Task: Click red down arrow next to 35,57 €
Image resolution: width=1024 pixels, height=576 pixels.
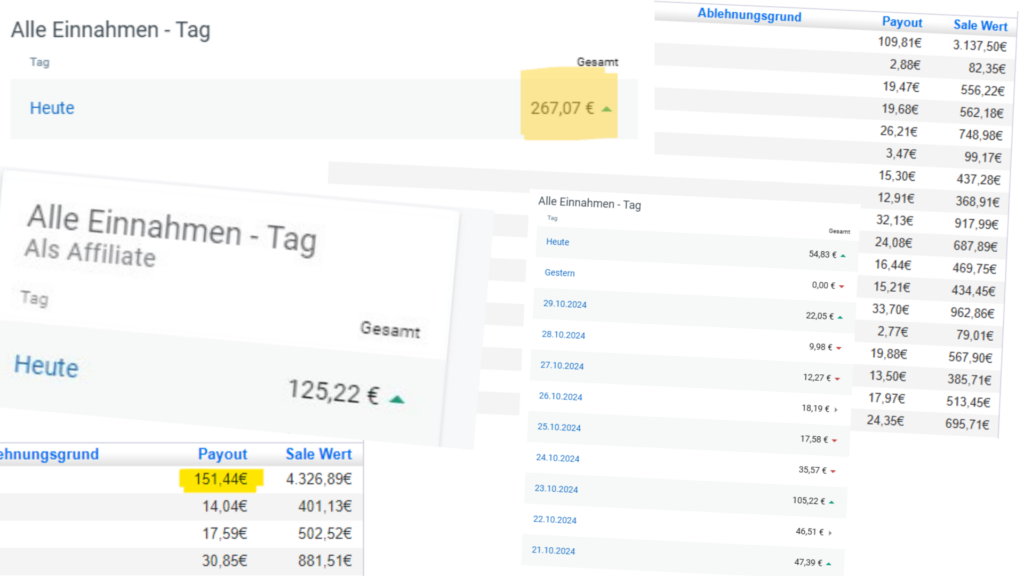Action: tap(833, 471)
